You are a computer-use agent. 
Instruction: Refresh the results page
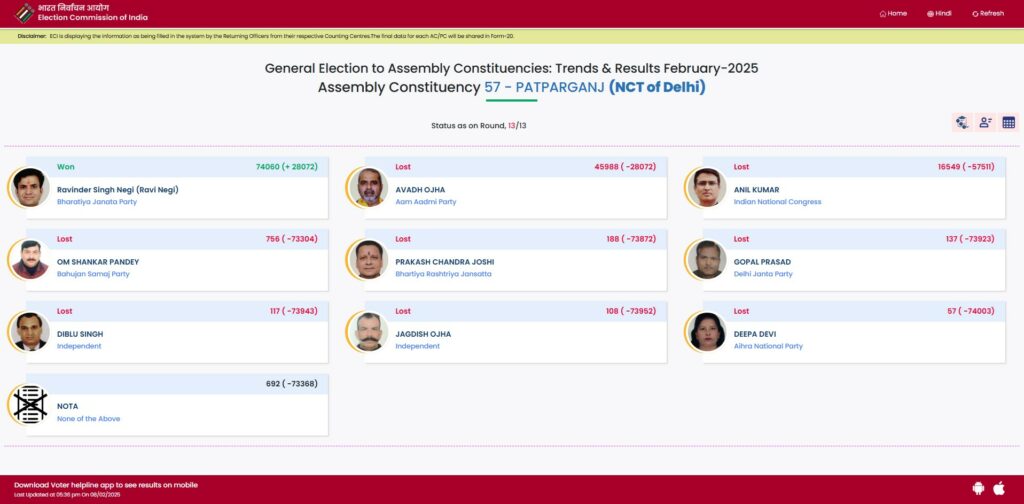point(987,14)
